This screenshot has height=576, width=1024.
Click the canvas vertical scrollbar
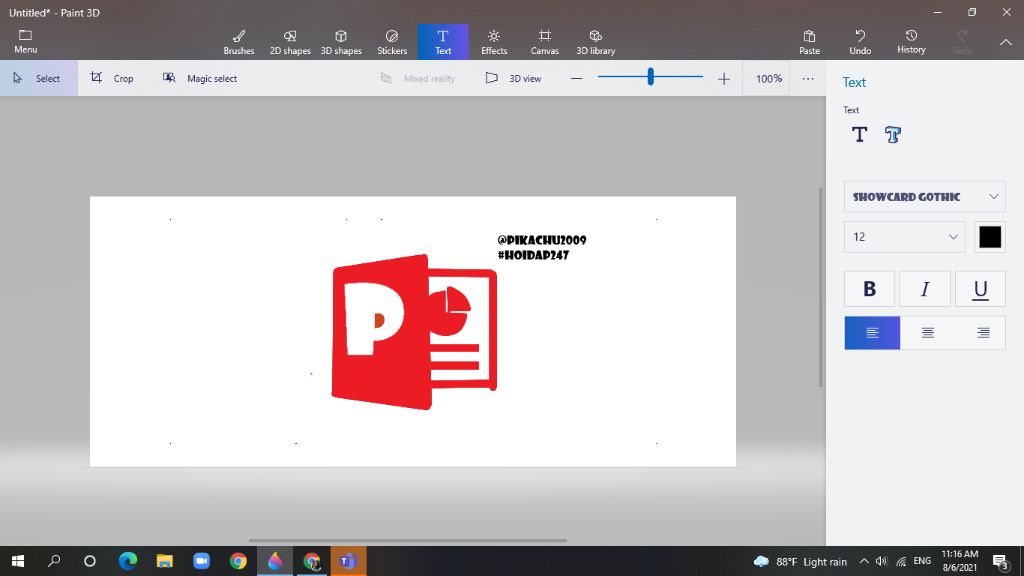822,287
